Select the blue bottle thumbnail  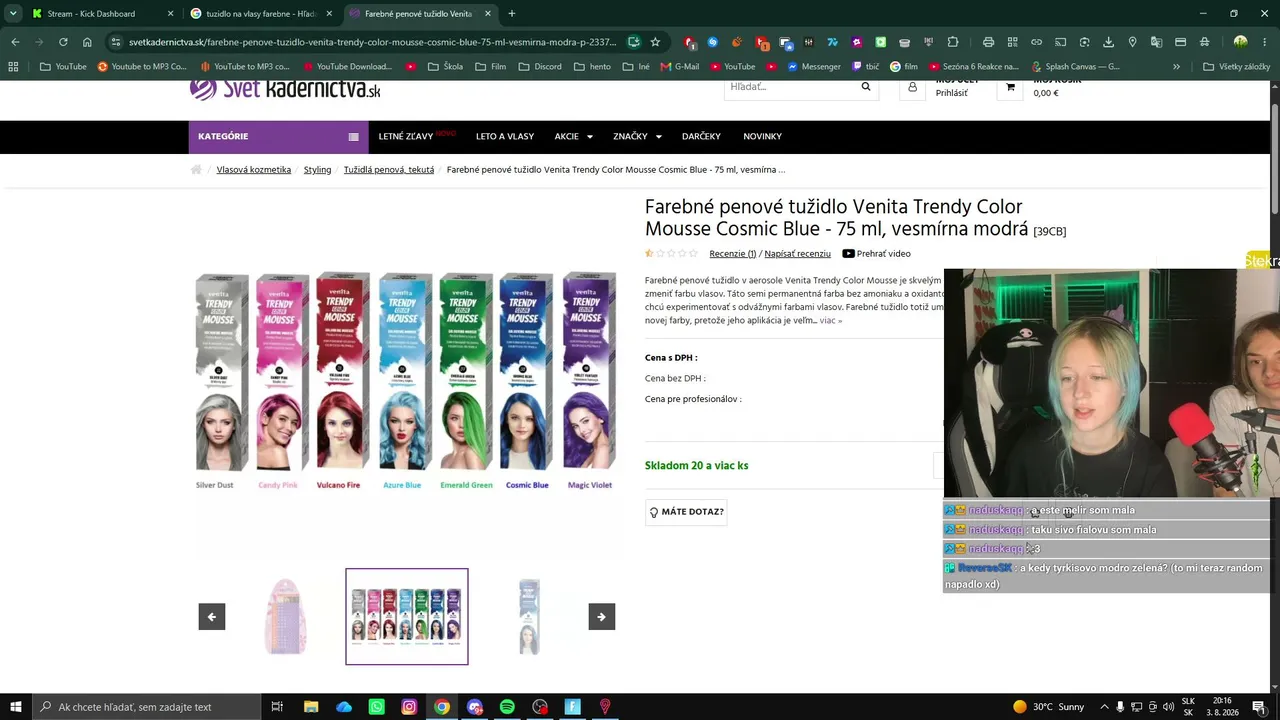529,617
